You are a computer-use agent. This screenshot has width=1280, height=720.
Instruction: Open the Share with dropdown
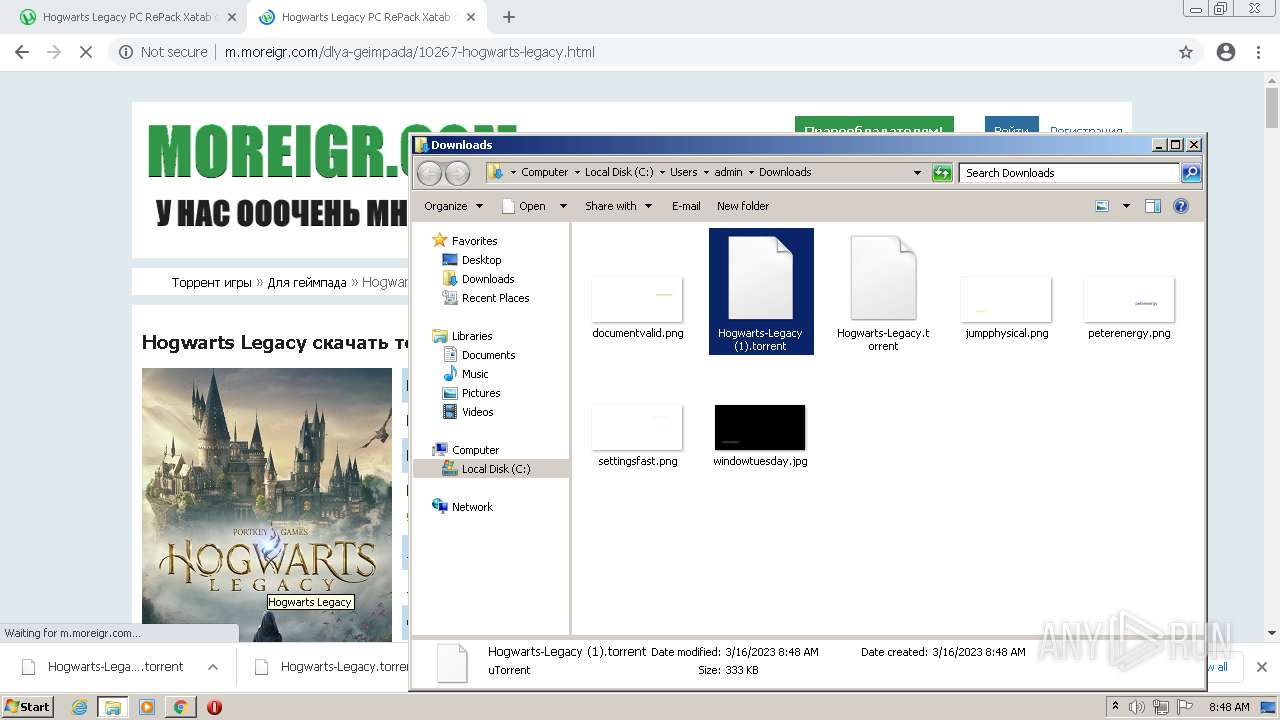coord(618,206)
